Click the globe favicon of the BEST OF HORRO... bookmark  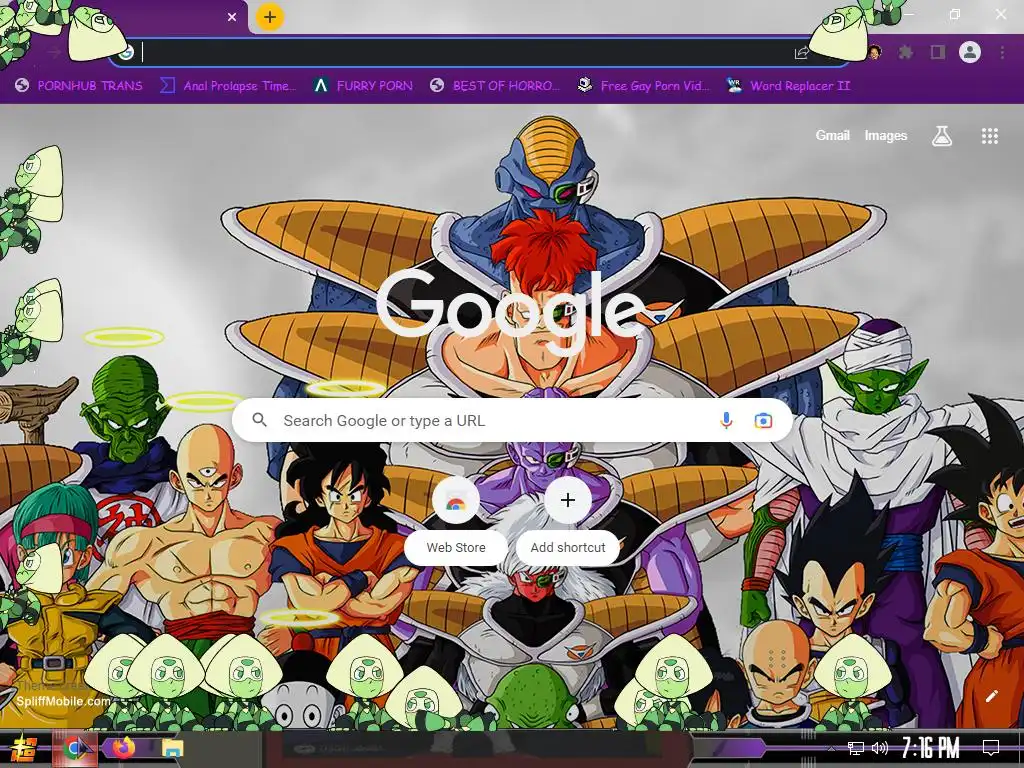pyautogui.click(x=437, y=86)
